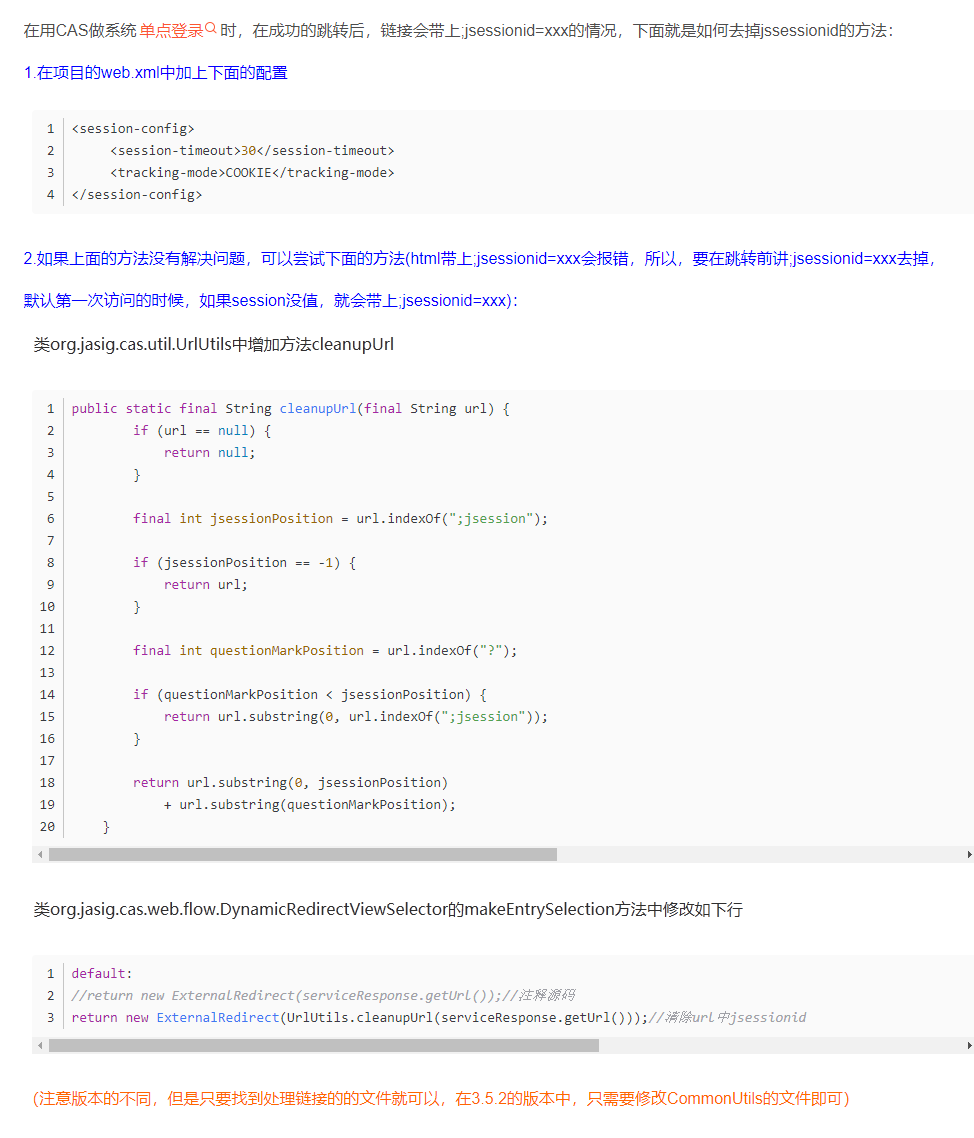Click the right arrow of the bottom code scrollbar
Viewport: 974px width, 1138px height.
click(x=966, y=1044)
